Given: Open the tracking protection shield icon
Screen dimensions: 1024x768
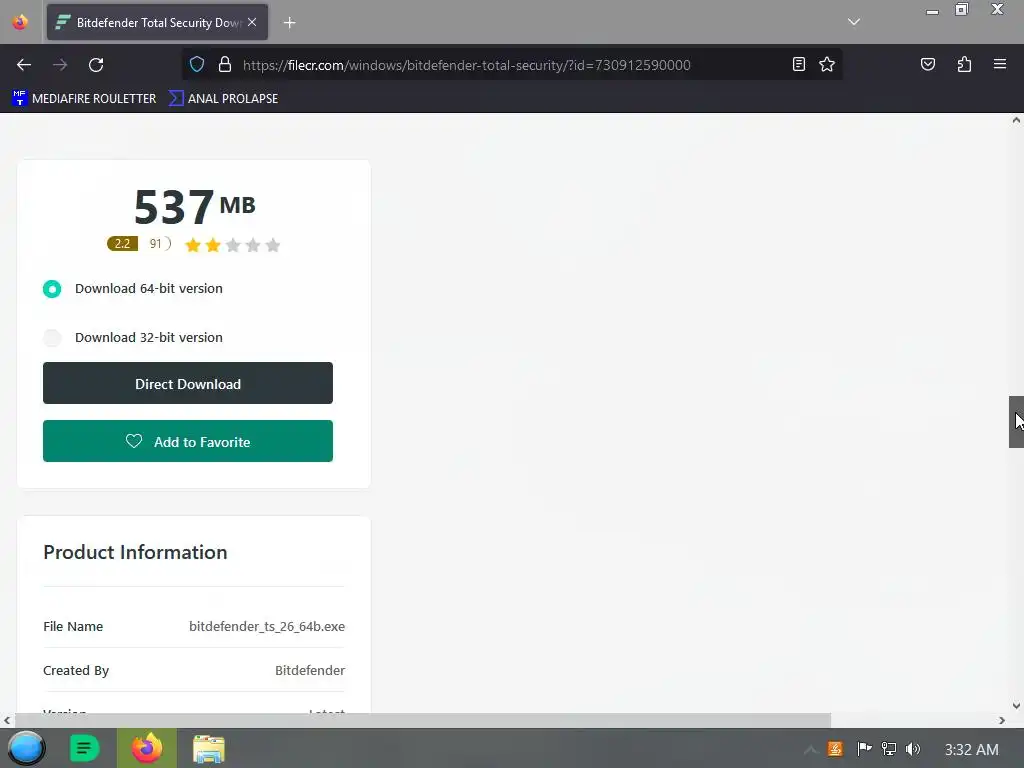Looking at the screenshot, I should pos(197,65).
